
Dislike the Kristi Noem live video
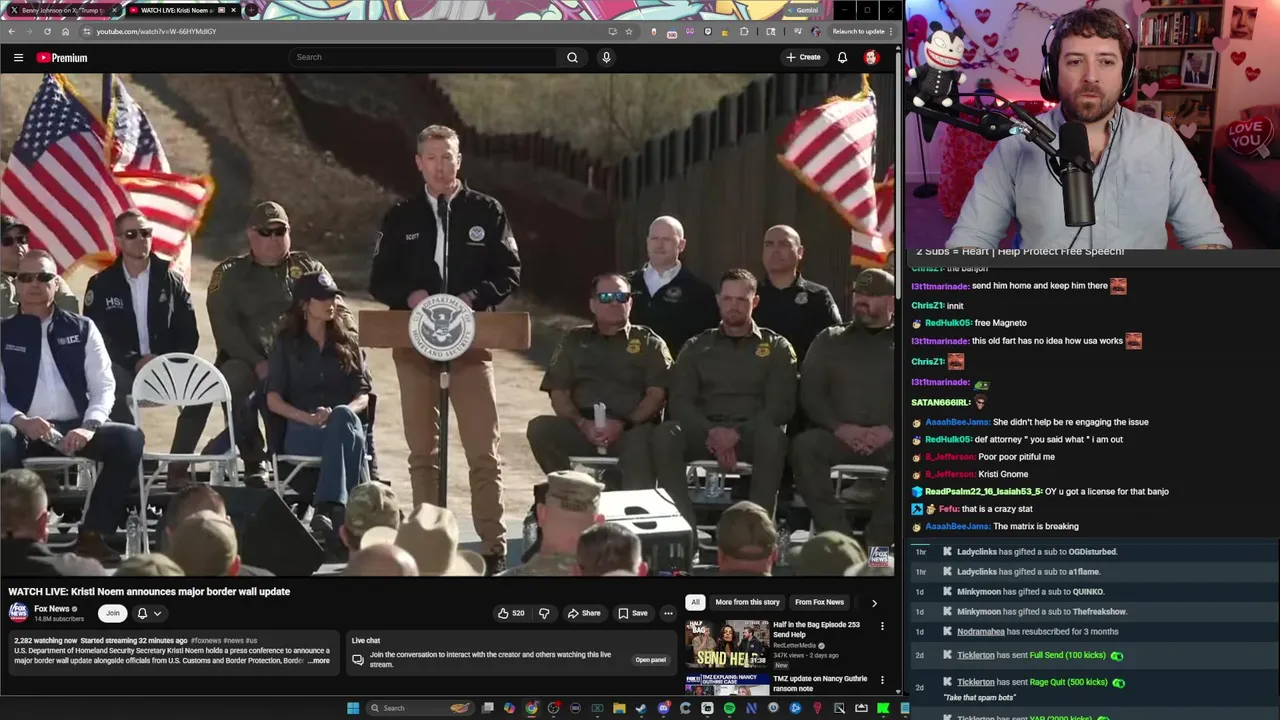[544, 613]
